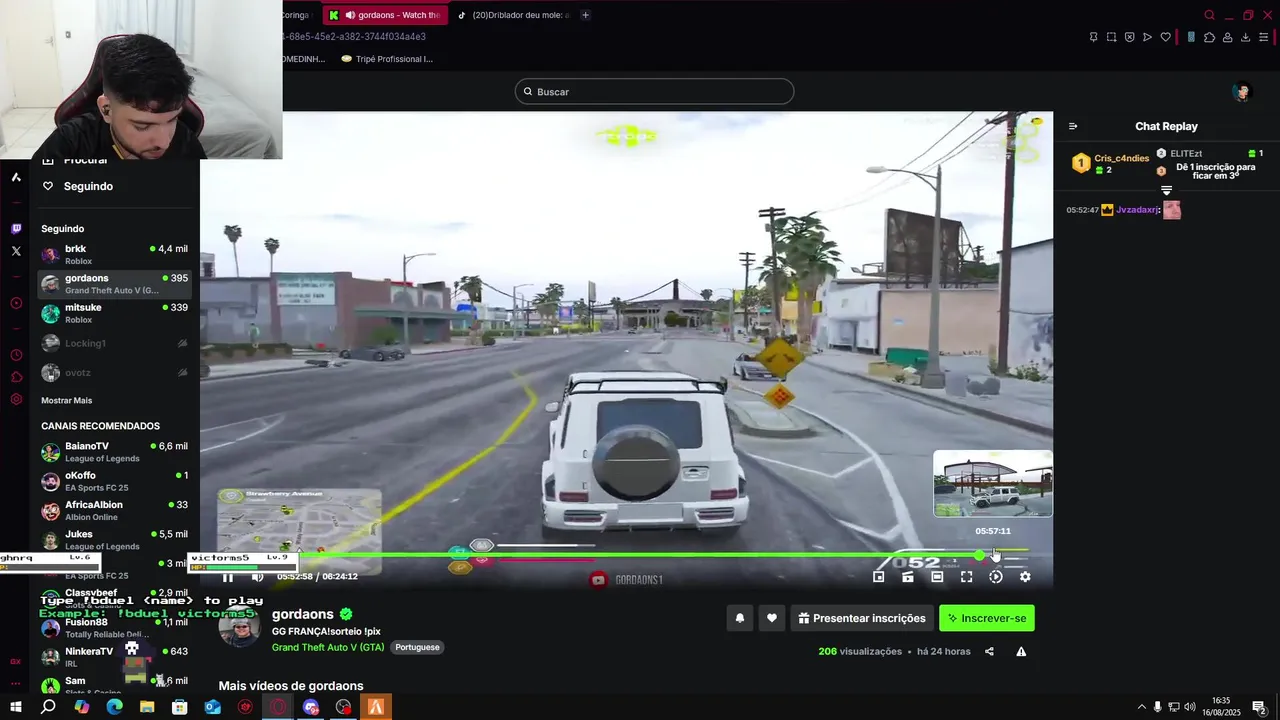This screenshot has width=1280, height=720.
Task: Click the Opera GX search tabs icon
Action: pos(1209,15)
